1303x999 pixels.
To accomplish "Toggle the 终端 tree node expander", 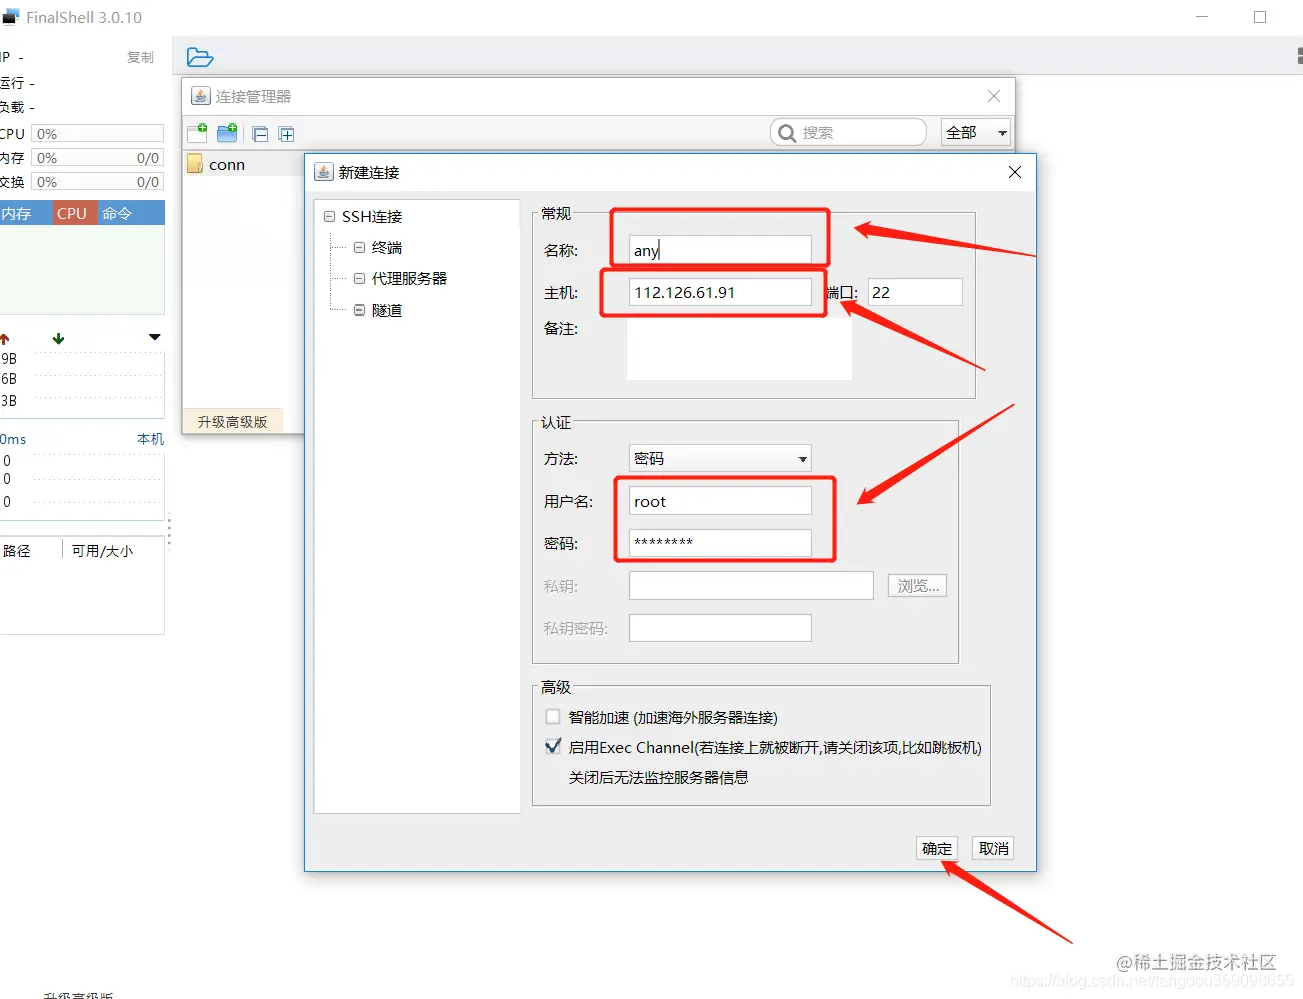I will 359,247.
